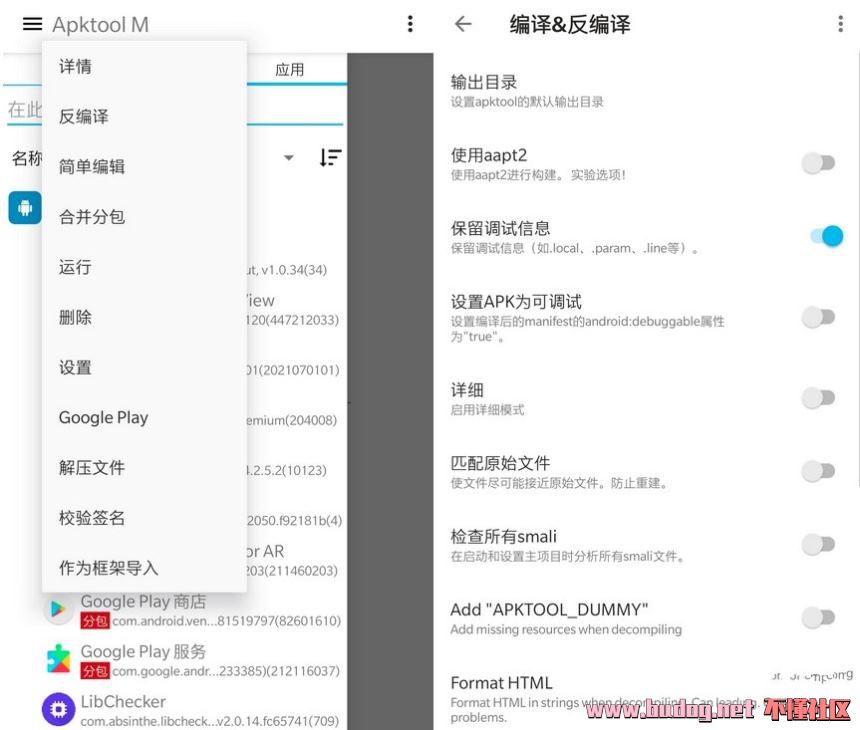Viewport: 860px width, 730px height.
Task: Tap the blue Android app icon
Action: [x=25, y=208]
